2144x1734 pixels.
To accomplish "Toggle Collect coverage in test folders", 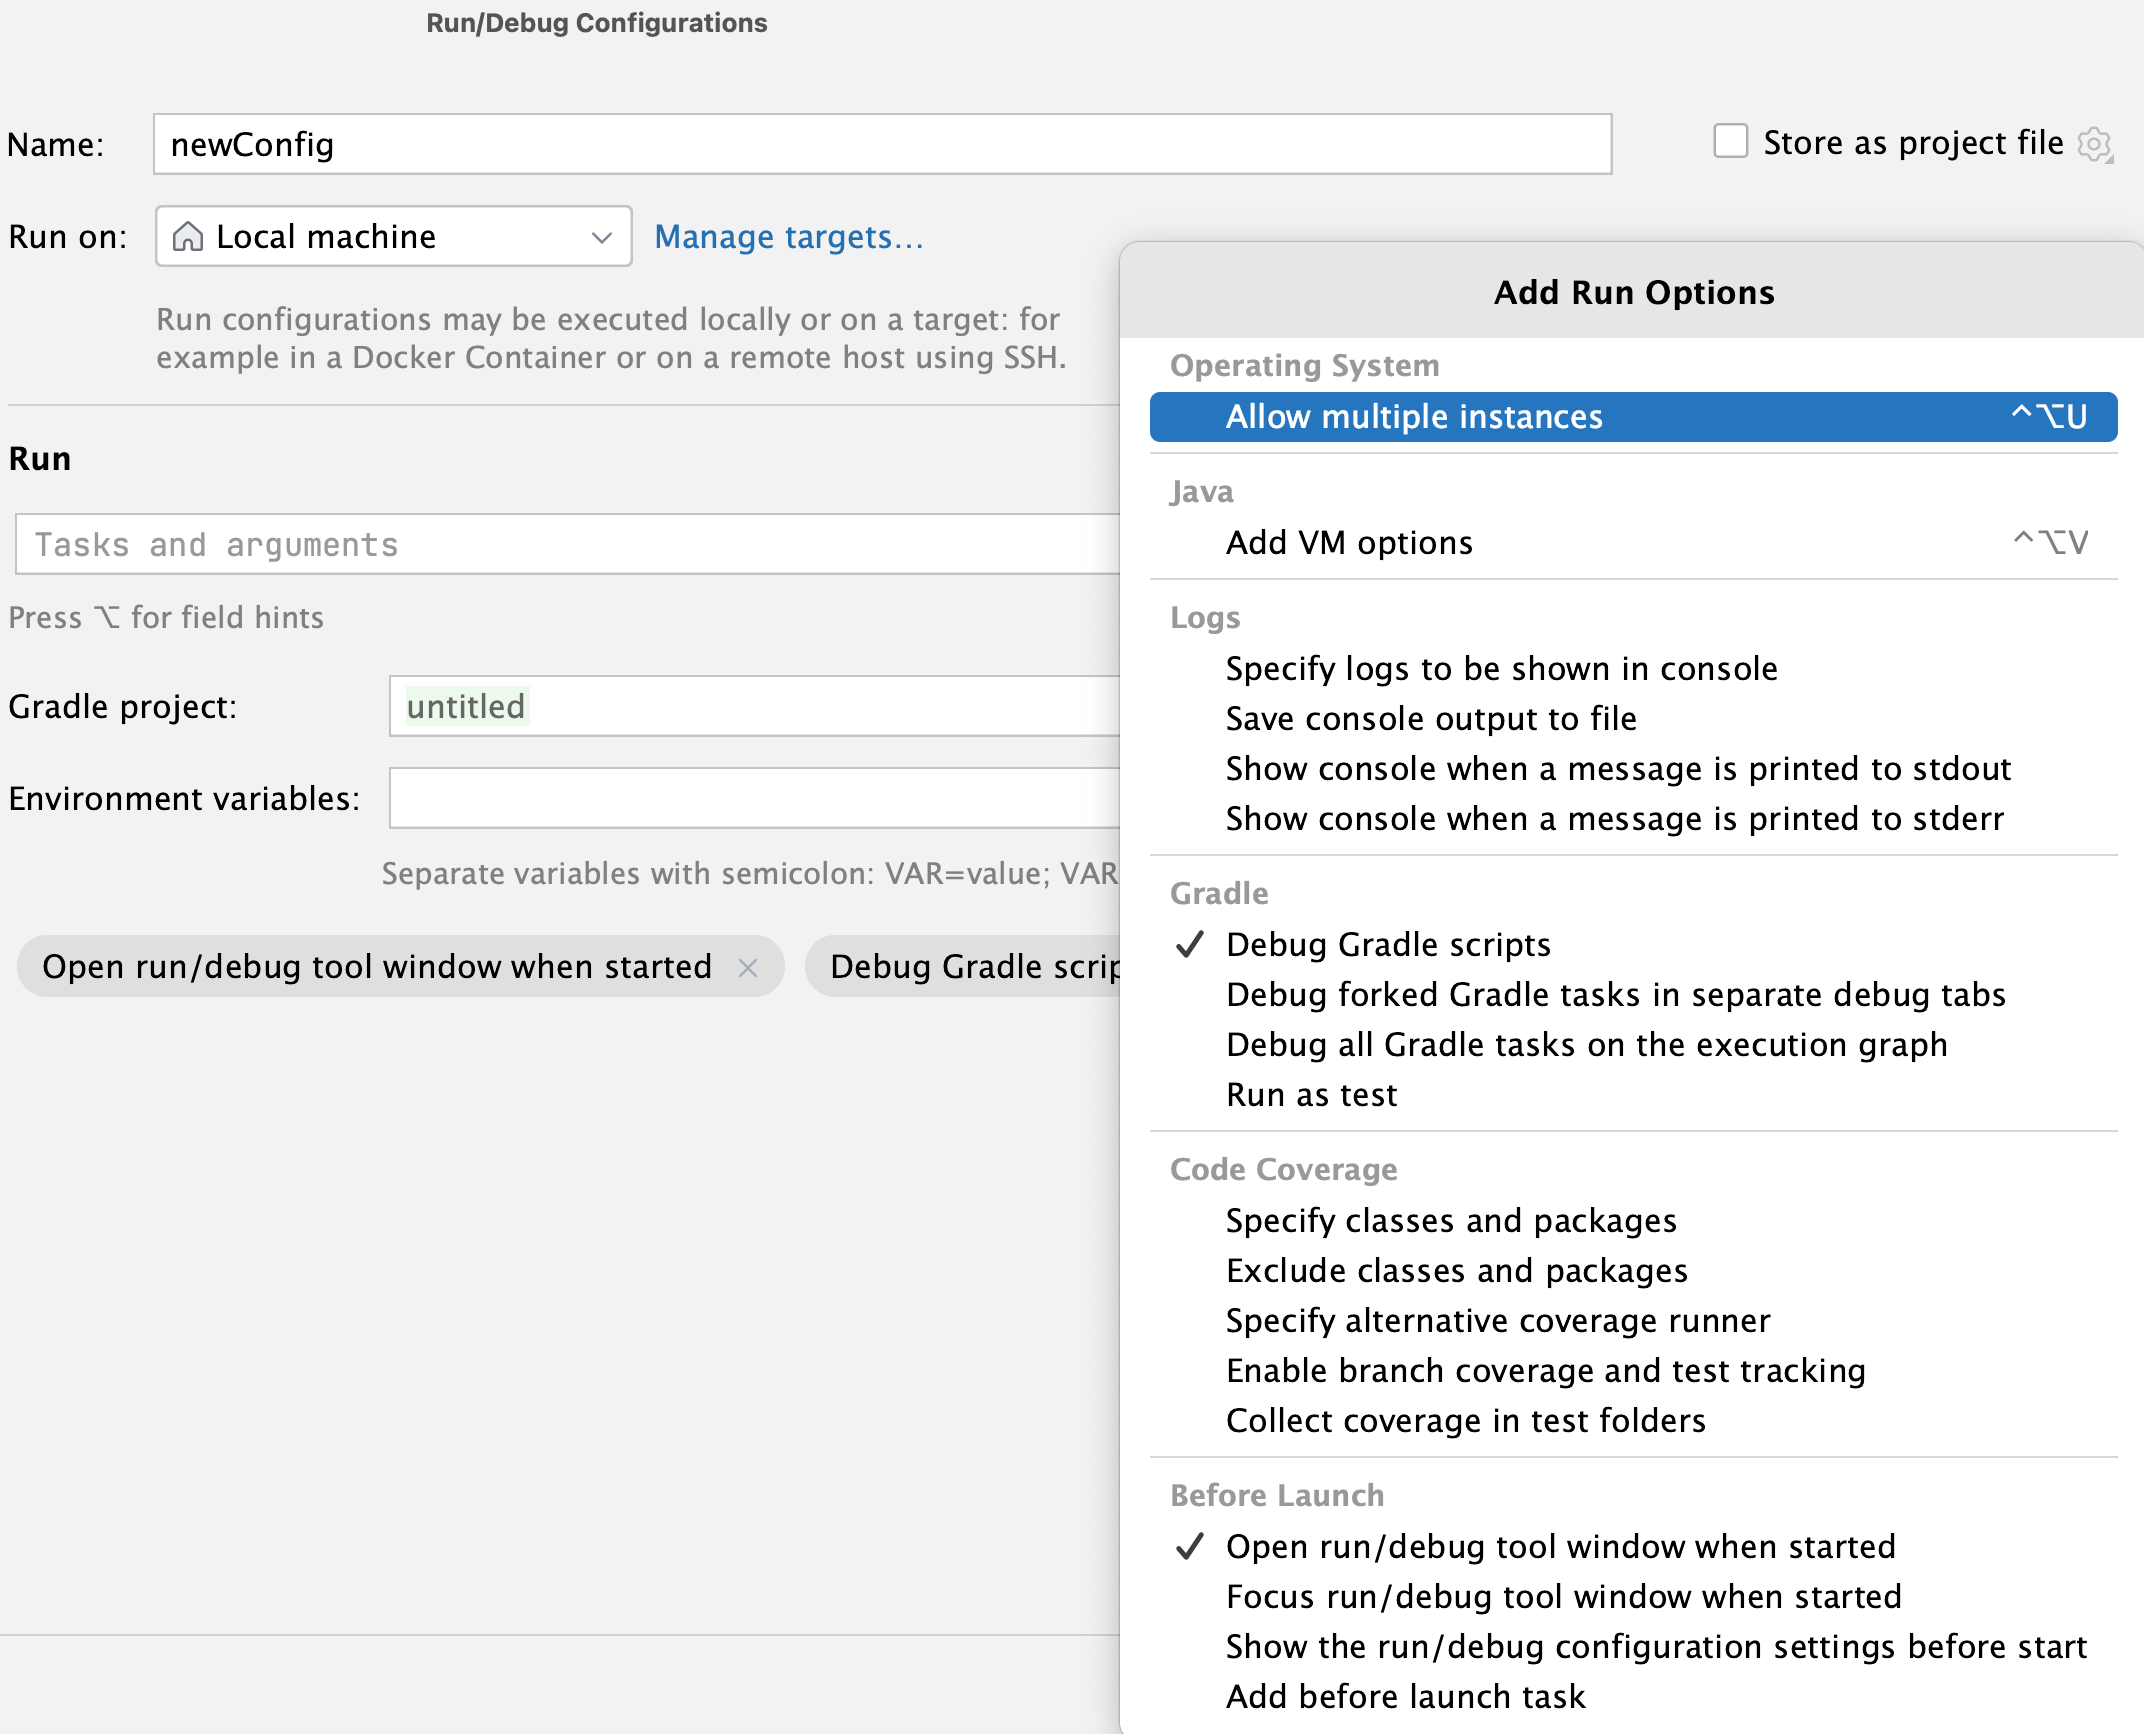I will [1633, 1420].
